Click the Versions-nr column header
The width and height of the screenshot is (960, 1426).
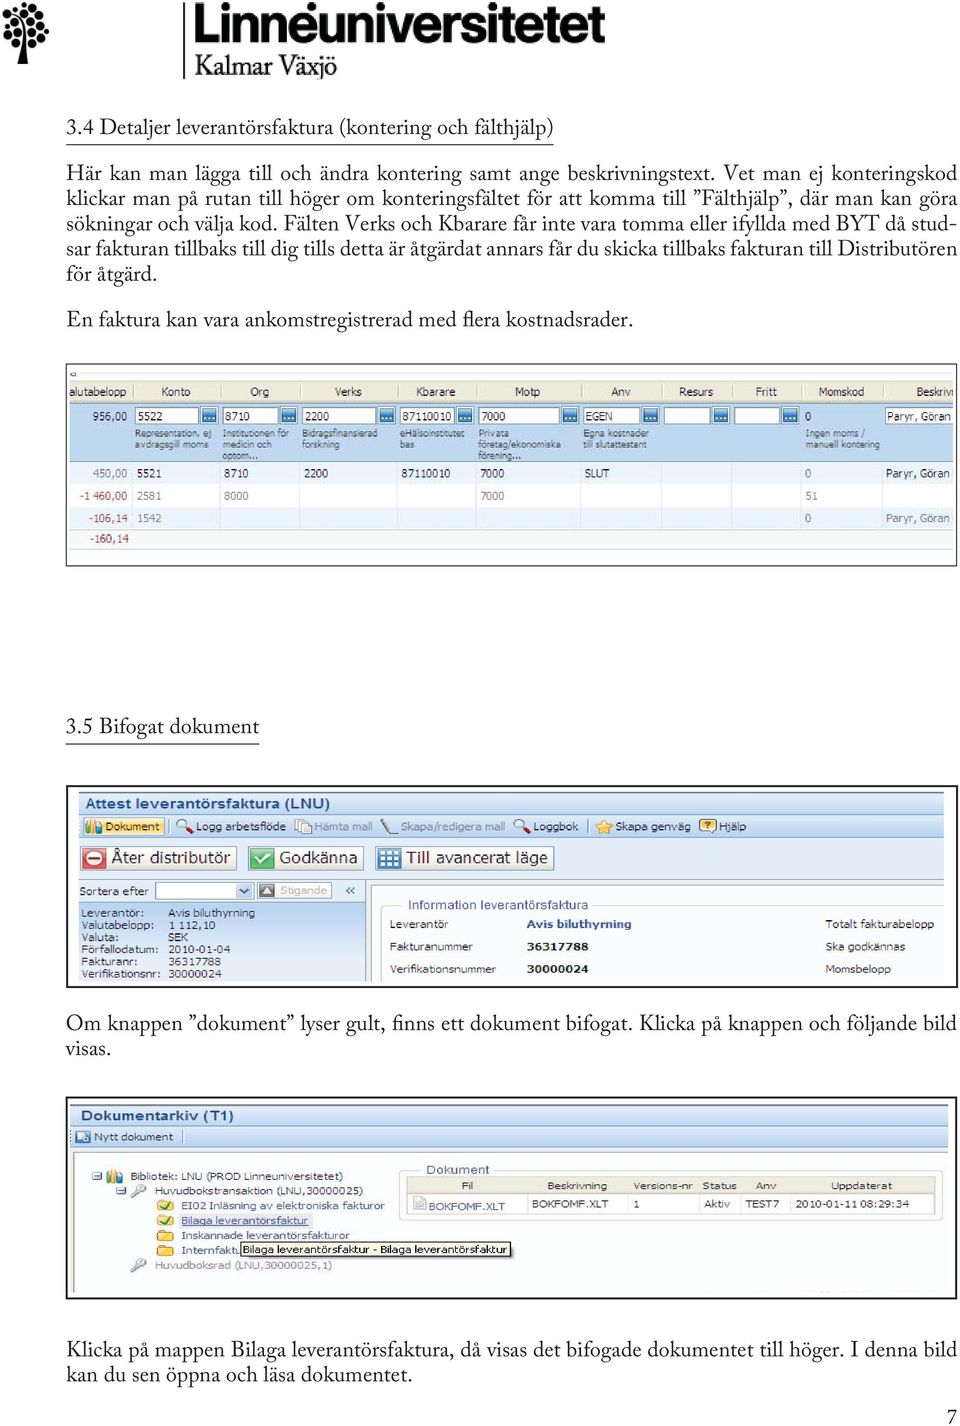662,1185
